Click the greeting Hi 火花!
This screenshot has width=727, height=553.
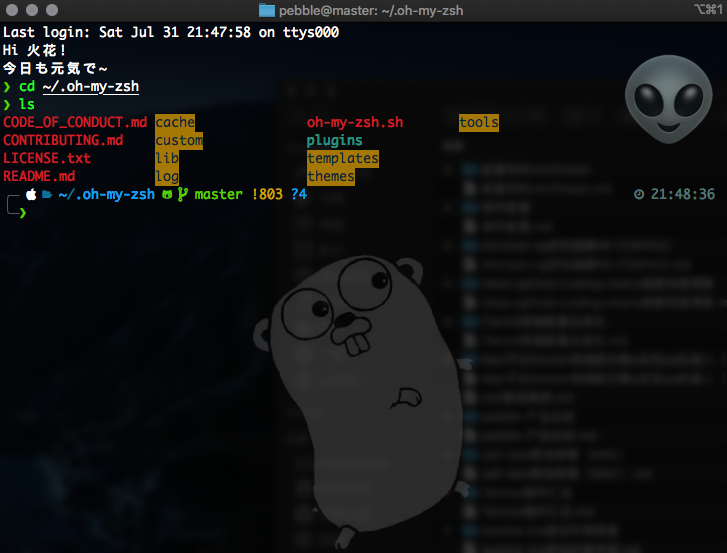(x=35, y=50)
